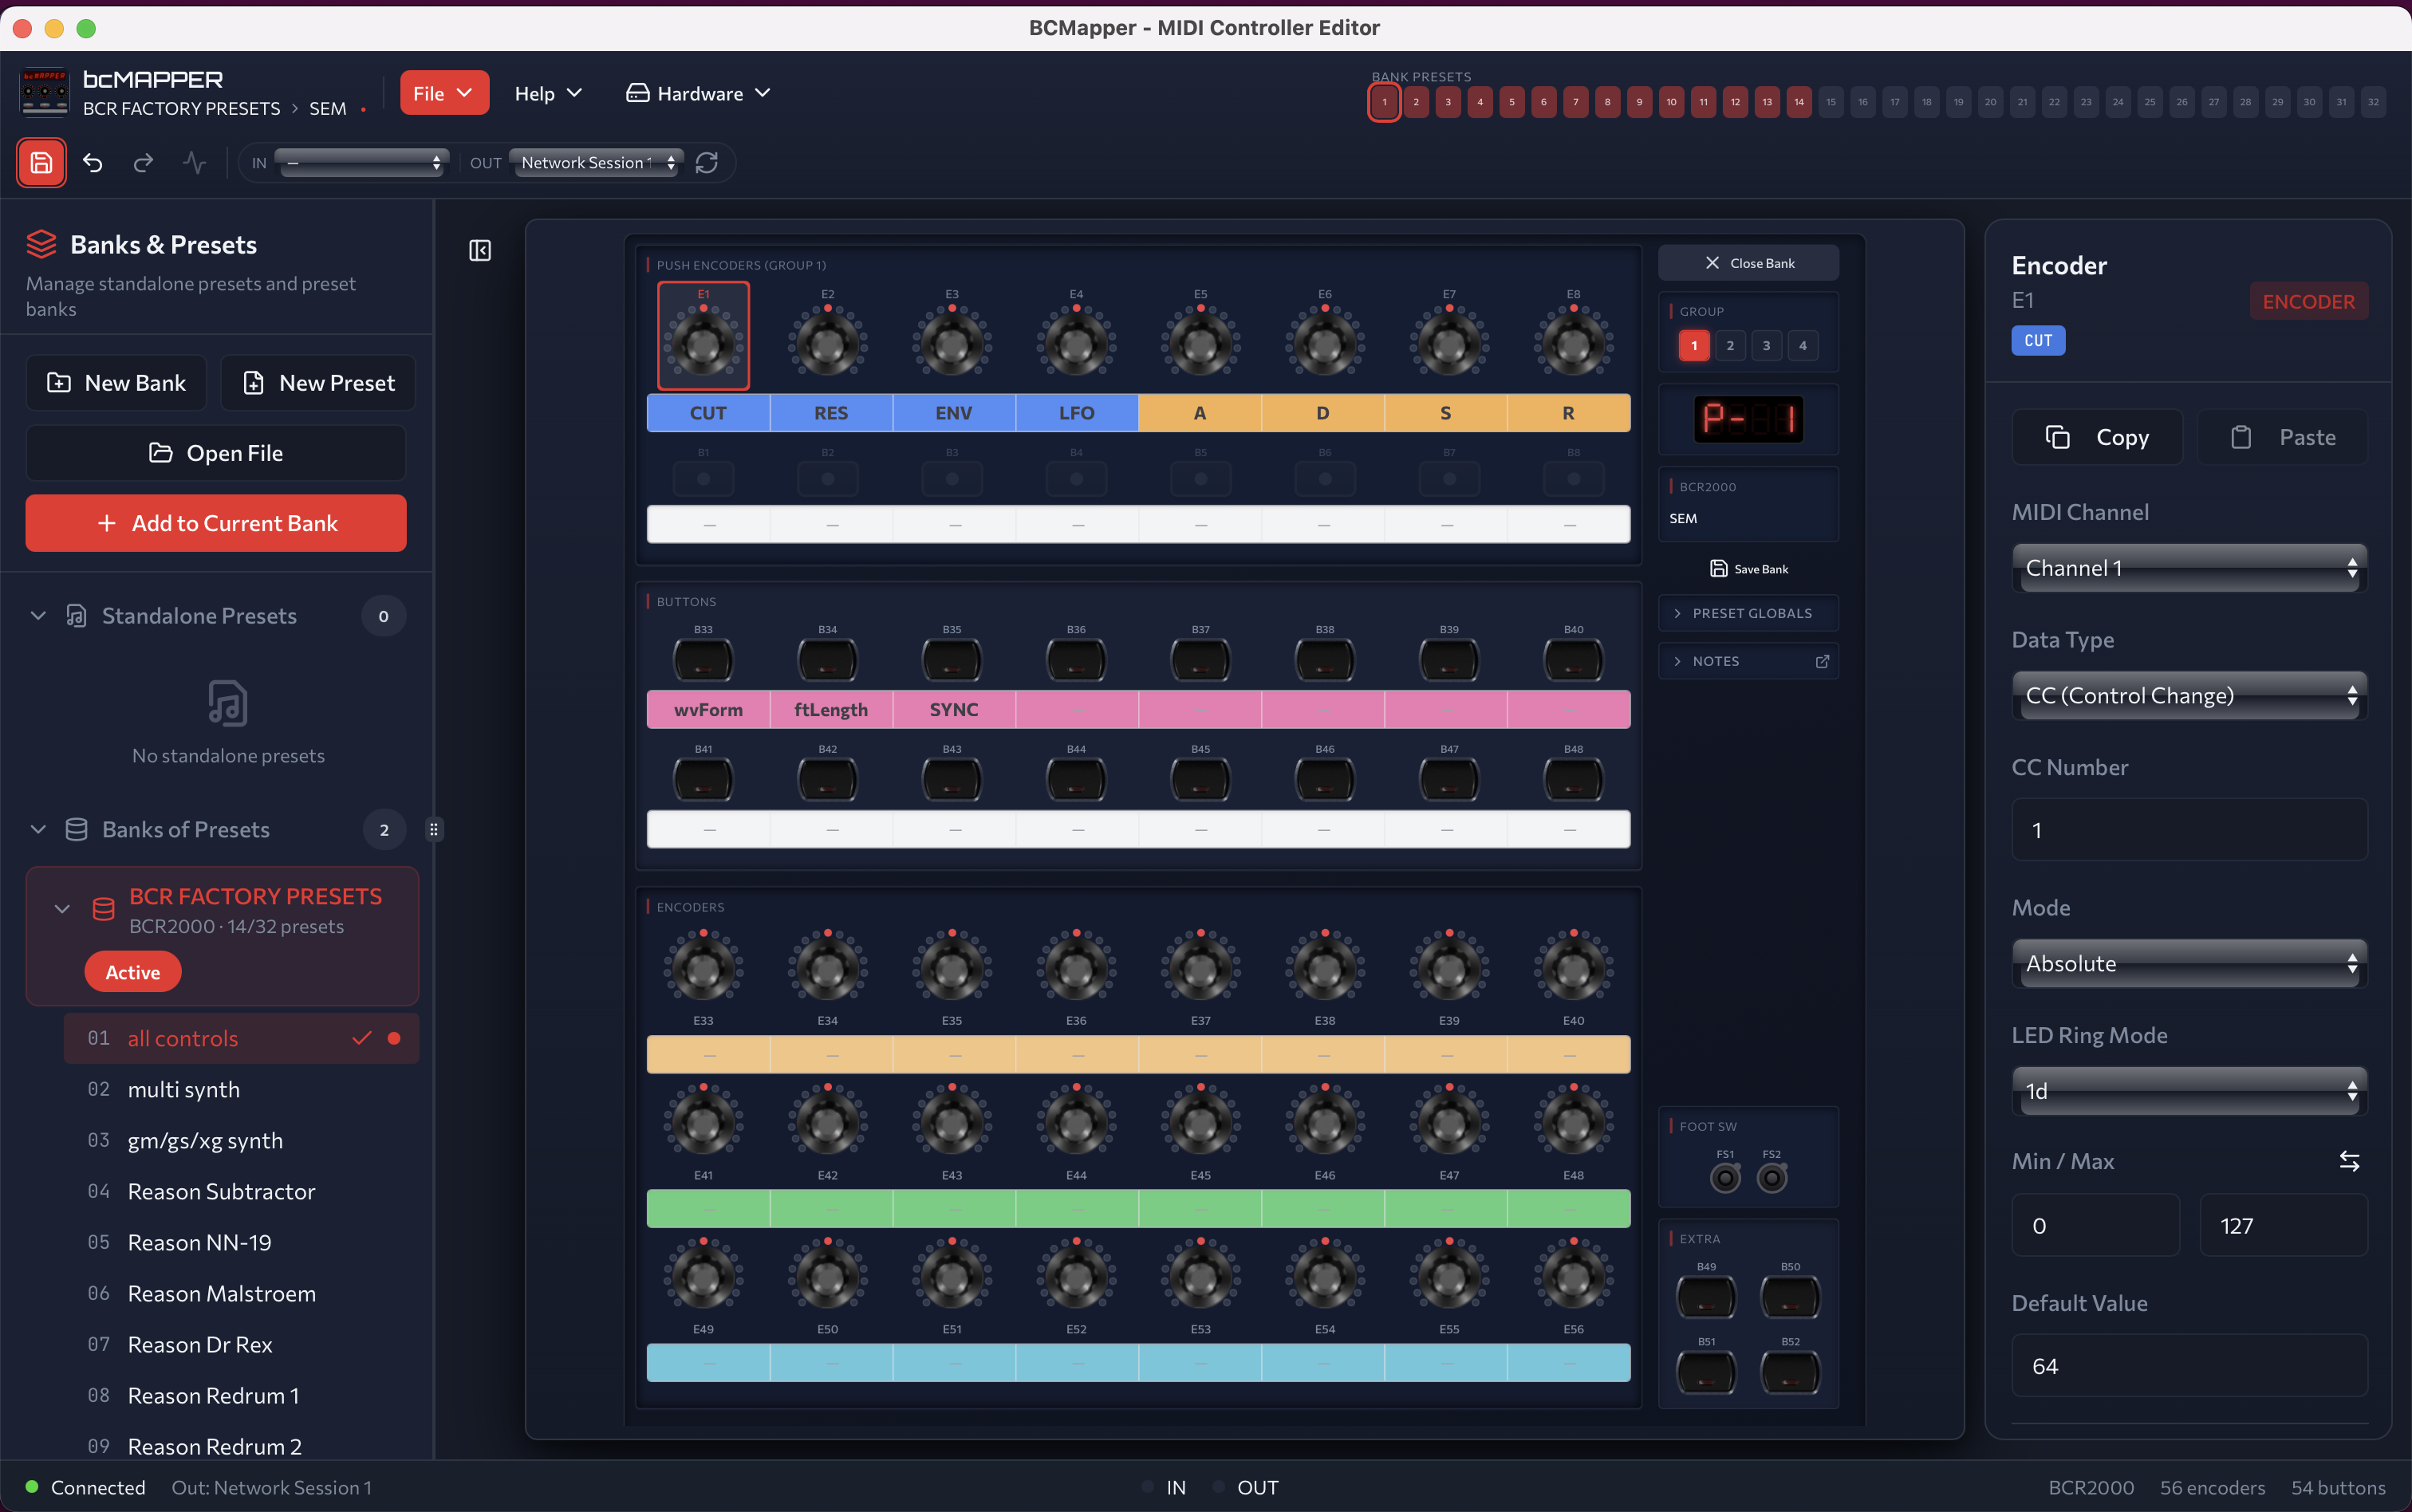Refresh the OUT port list
Image resolution: width=2412 pixels, height=1512 pixels.
708,162
